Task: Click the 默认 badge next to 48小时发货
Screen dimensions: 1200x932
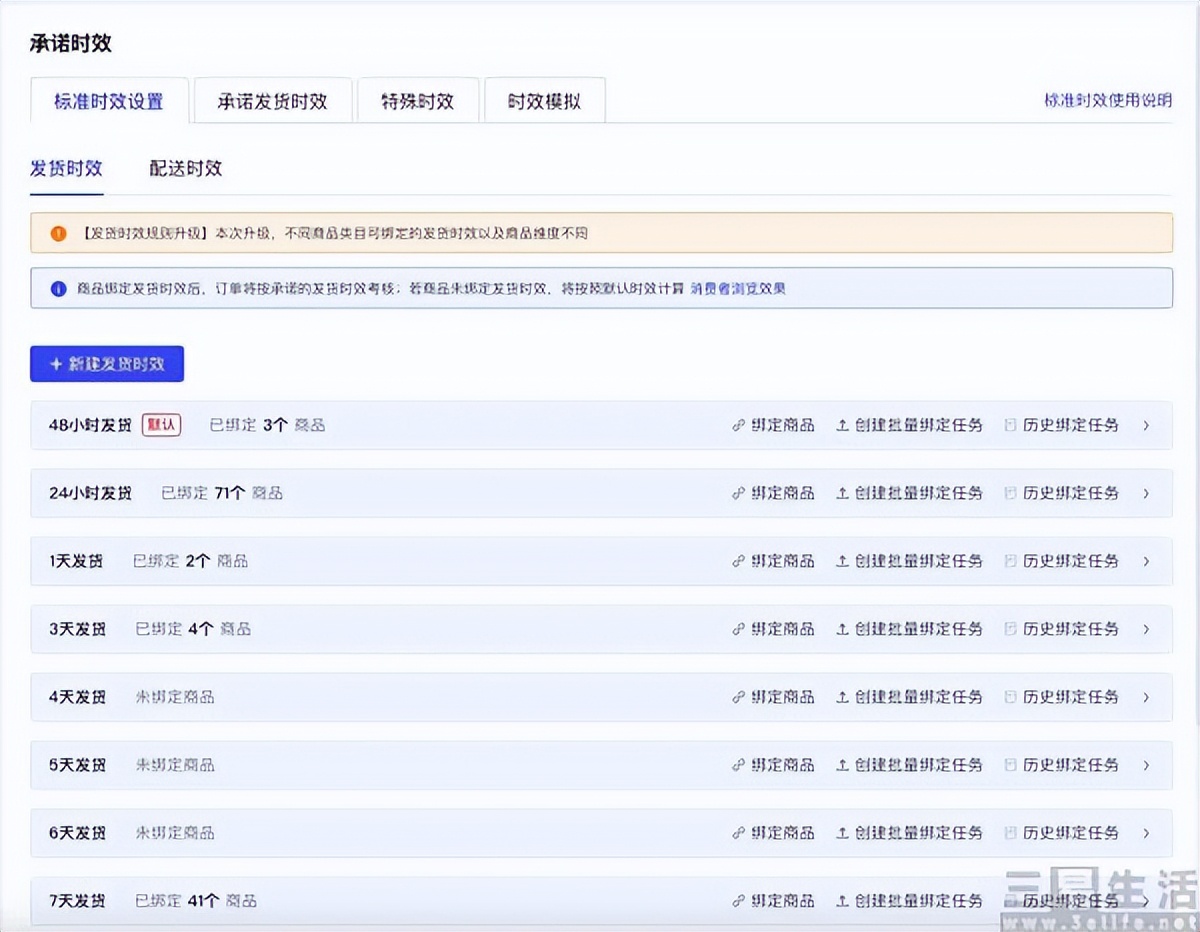Action: coord(162,425)
